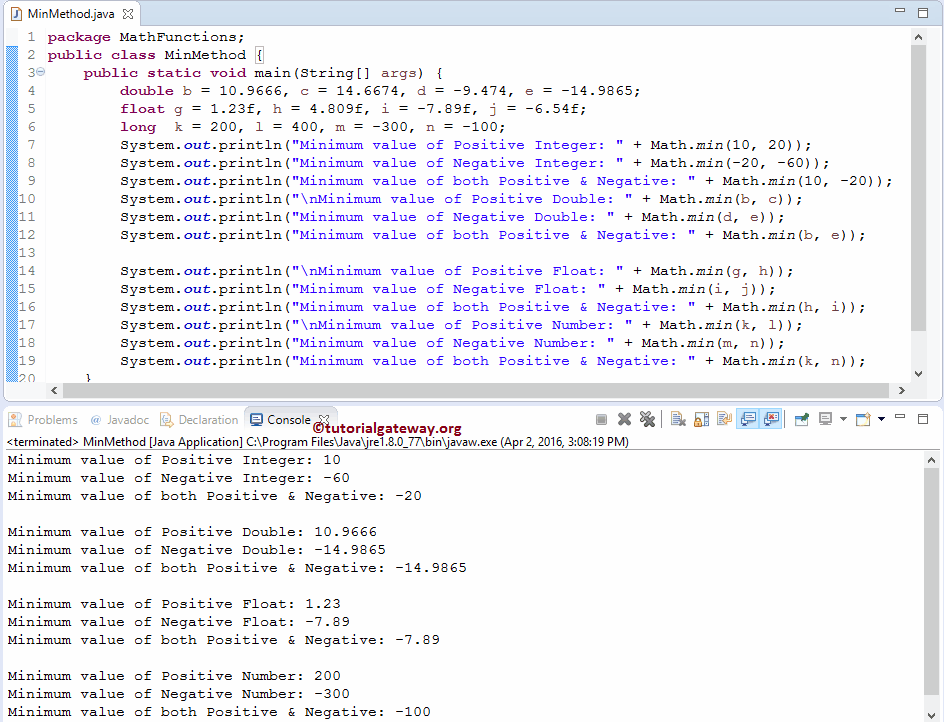Click the Remove Launch icon in Console toolbar
The width and height of the screenshot is (944, 722).
click(625, 420)
